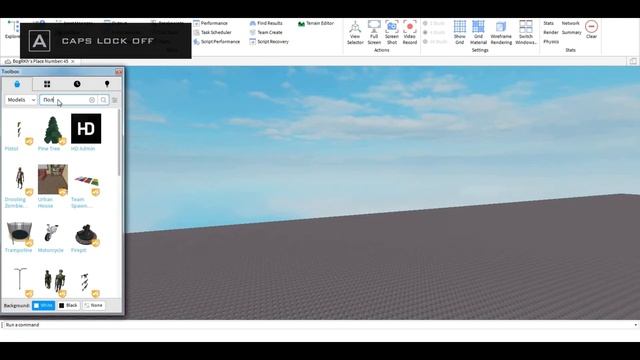Open the Terrain Editor
This screenshot has height=360, width=640.
[x=316, y=24]
